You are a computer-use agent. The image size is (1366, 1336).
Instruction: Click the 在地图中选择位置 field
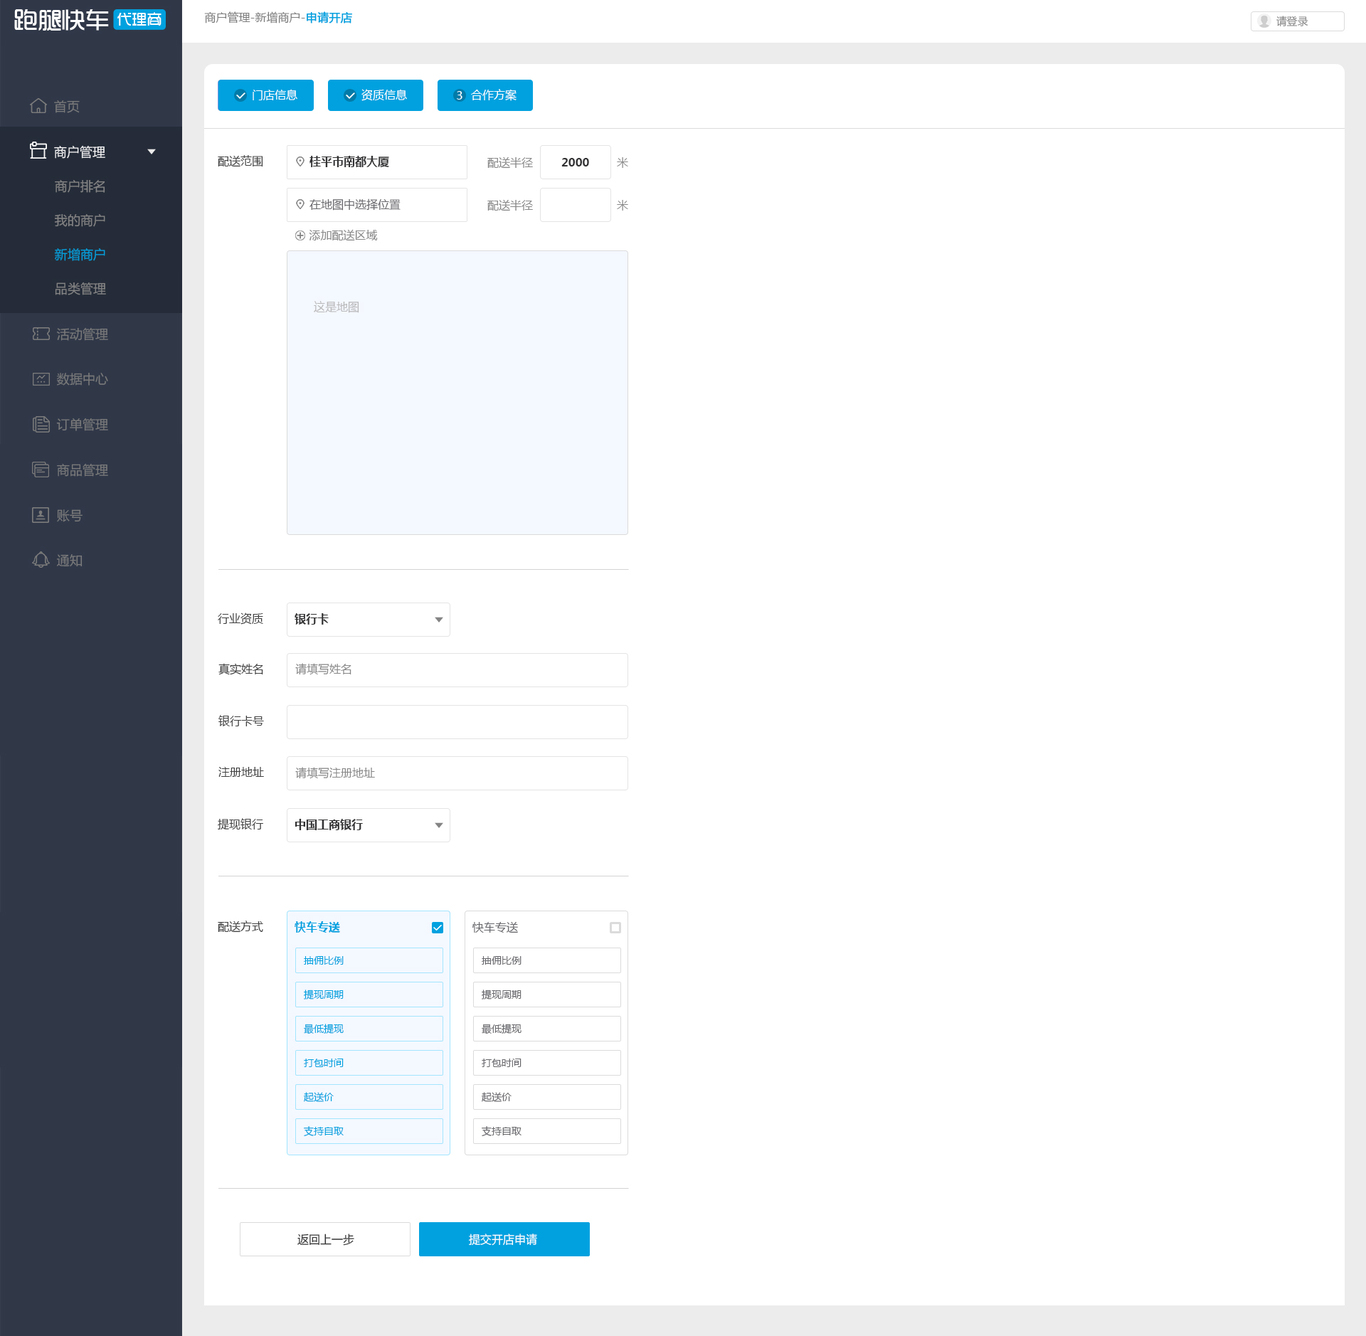(377, 205)
